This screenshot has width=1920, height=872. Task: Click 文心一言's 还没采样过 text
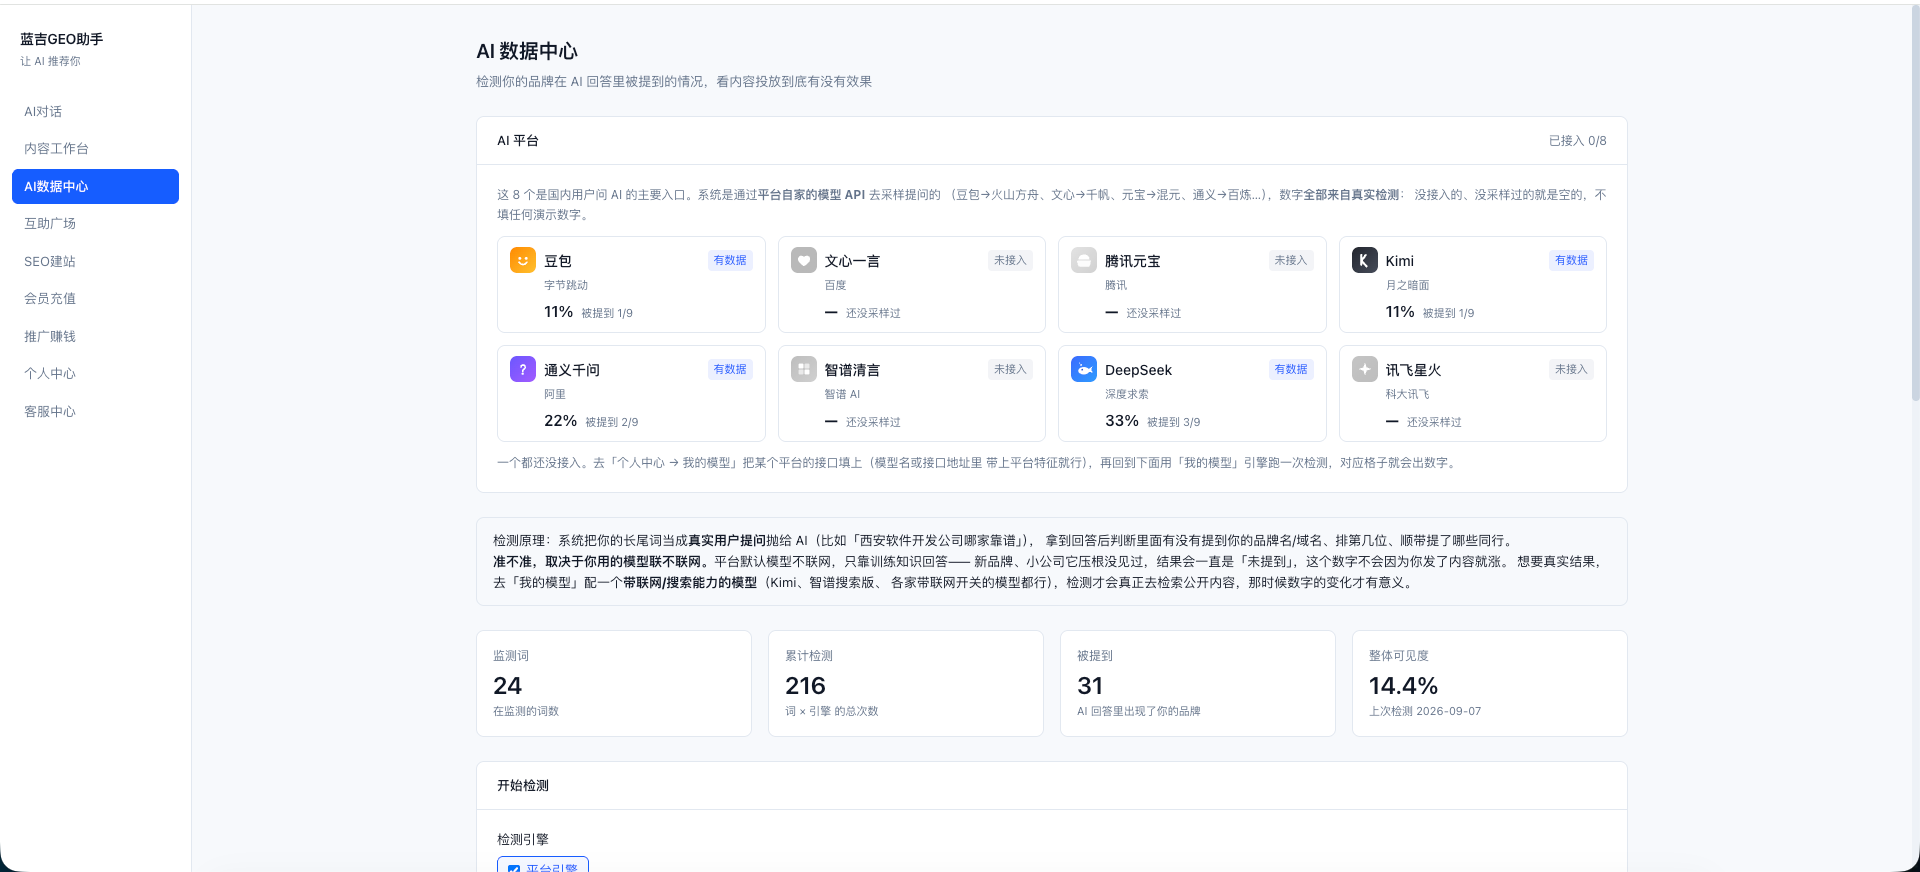(873, 313)
